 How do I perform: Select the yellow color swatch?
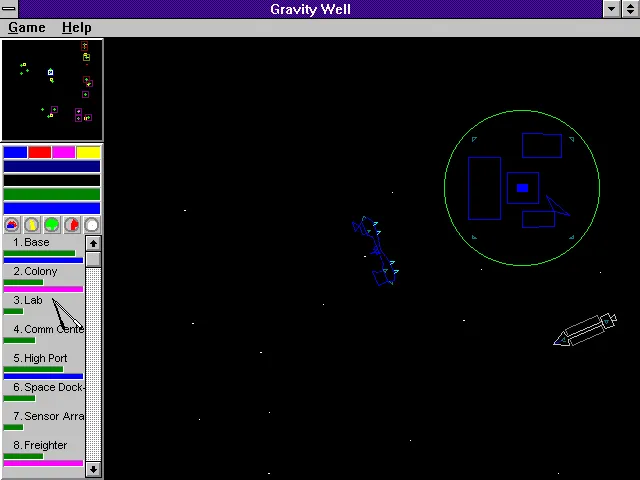tap(88, 152)
